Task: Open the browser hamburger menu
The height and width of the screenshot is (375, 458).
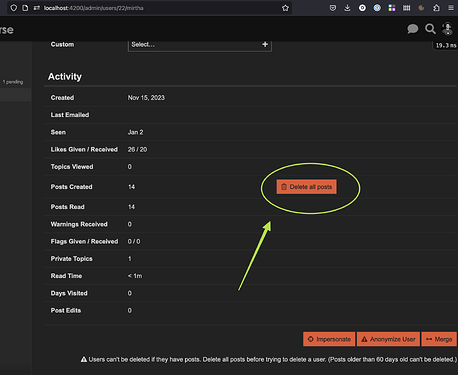Action: [451, 8]
